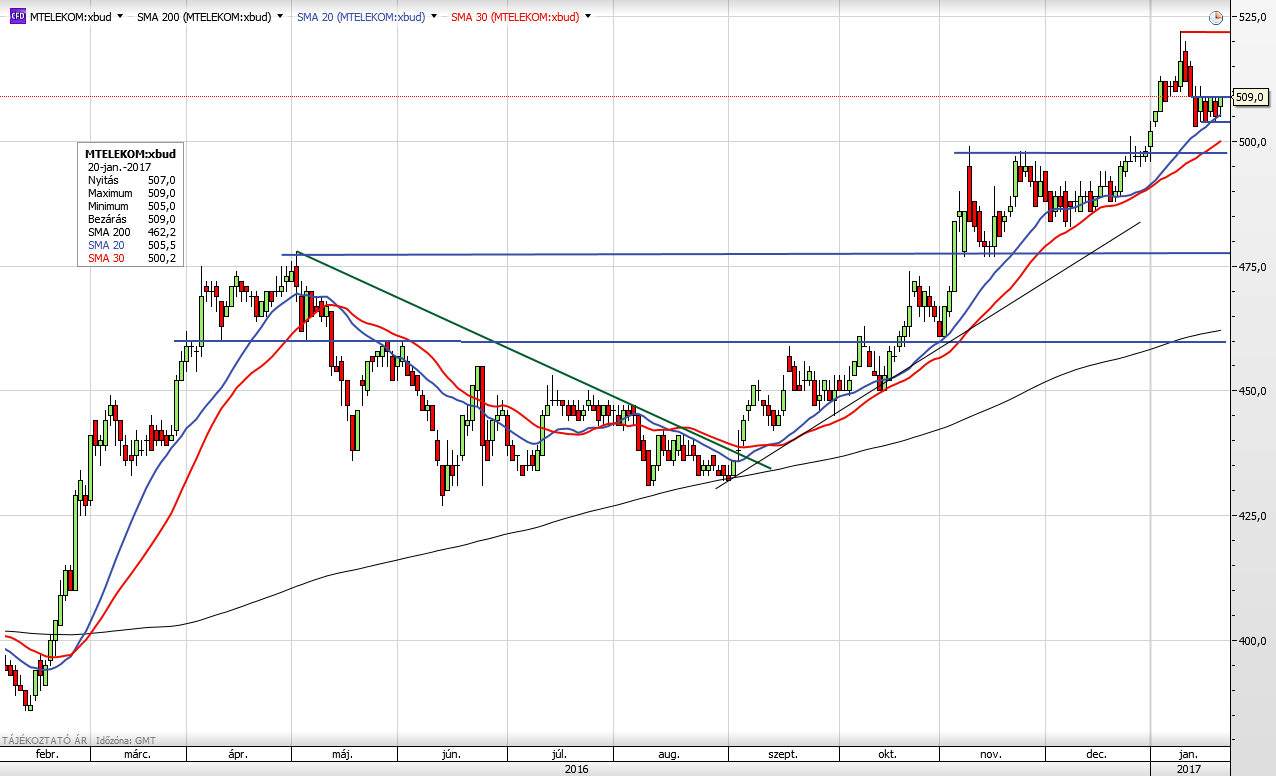This screenshot has width=1276, height=776.
Task: Click the aug. month label on the time axis
Action: pos(669,755)
